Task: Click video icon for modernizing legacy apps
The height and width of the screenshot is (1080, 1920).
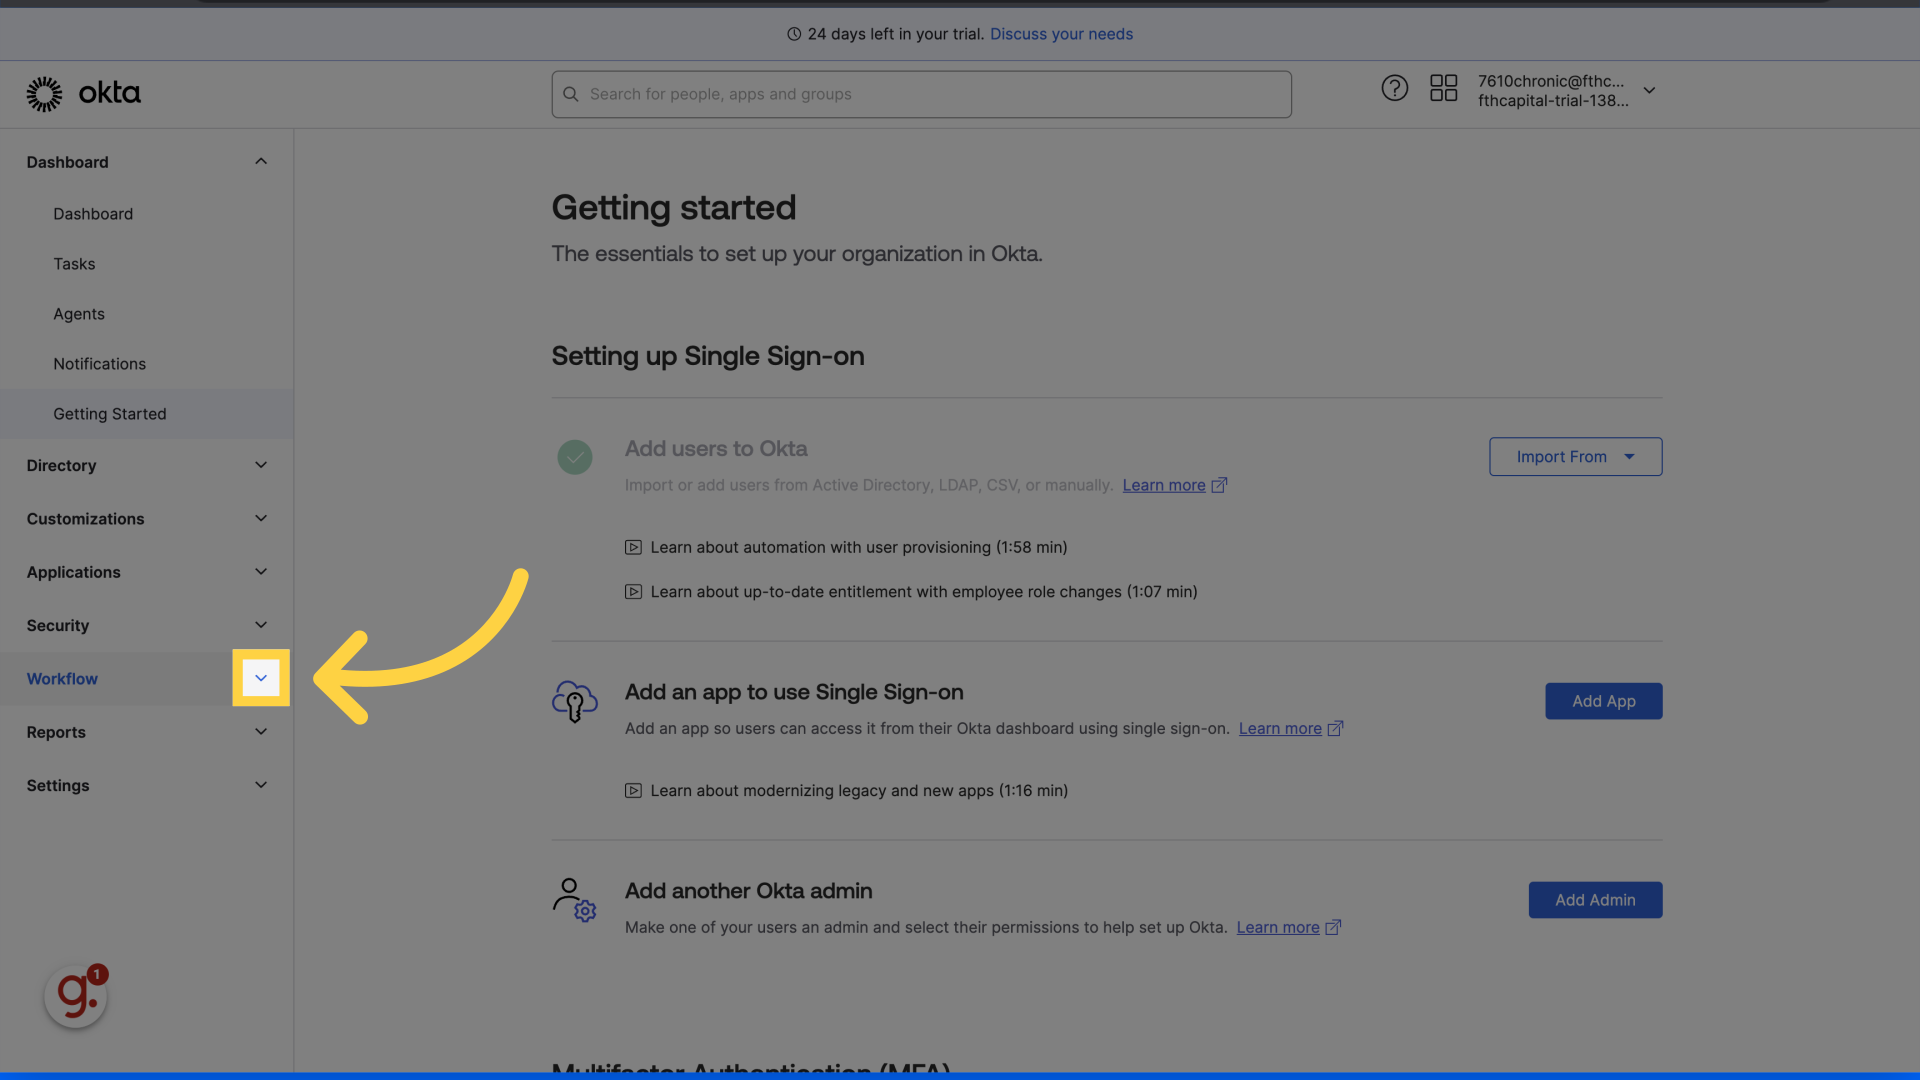Action: (633, 791)
